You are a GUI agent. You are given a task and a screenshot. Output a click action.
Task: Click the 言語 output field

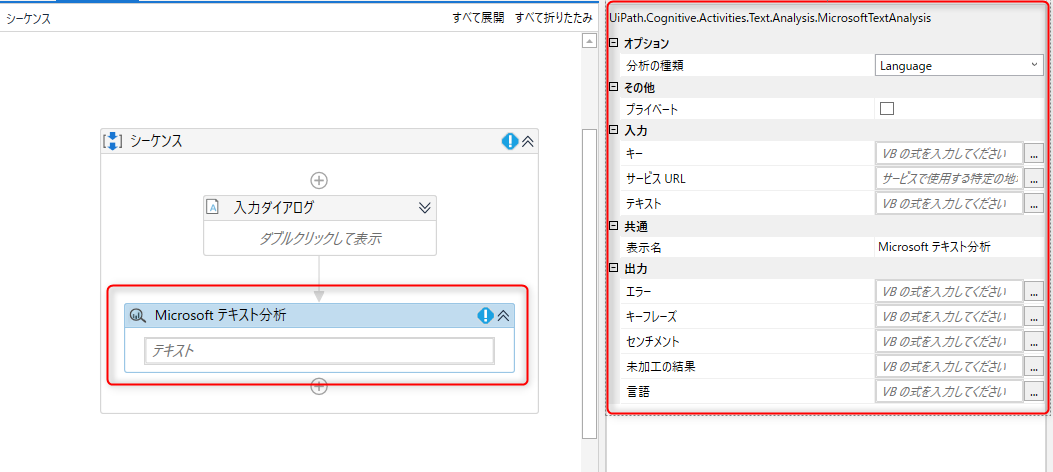pos(950,391)
